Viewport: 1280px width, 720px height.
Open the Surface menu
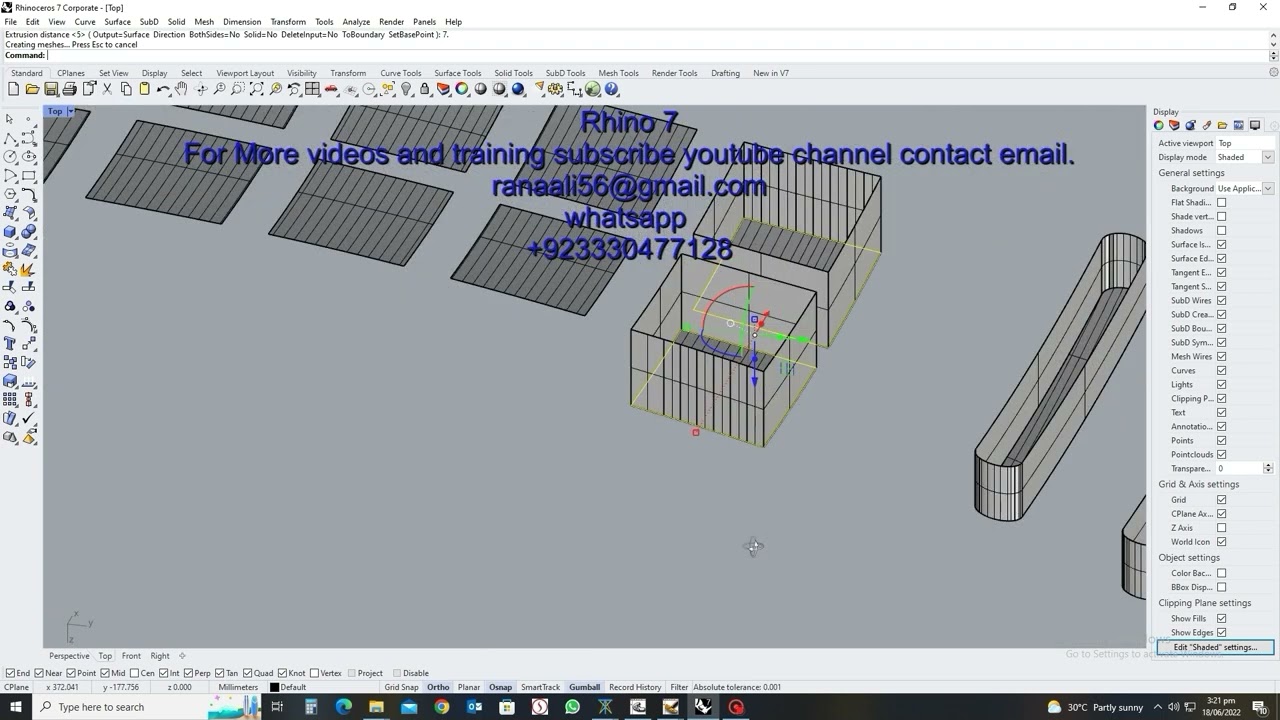(x=117, y=21)
